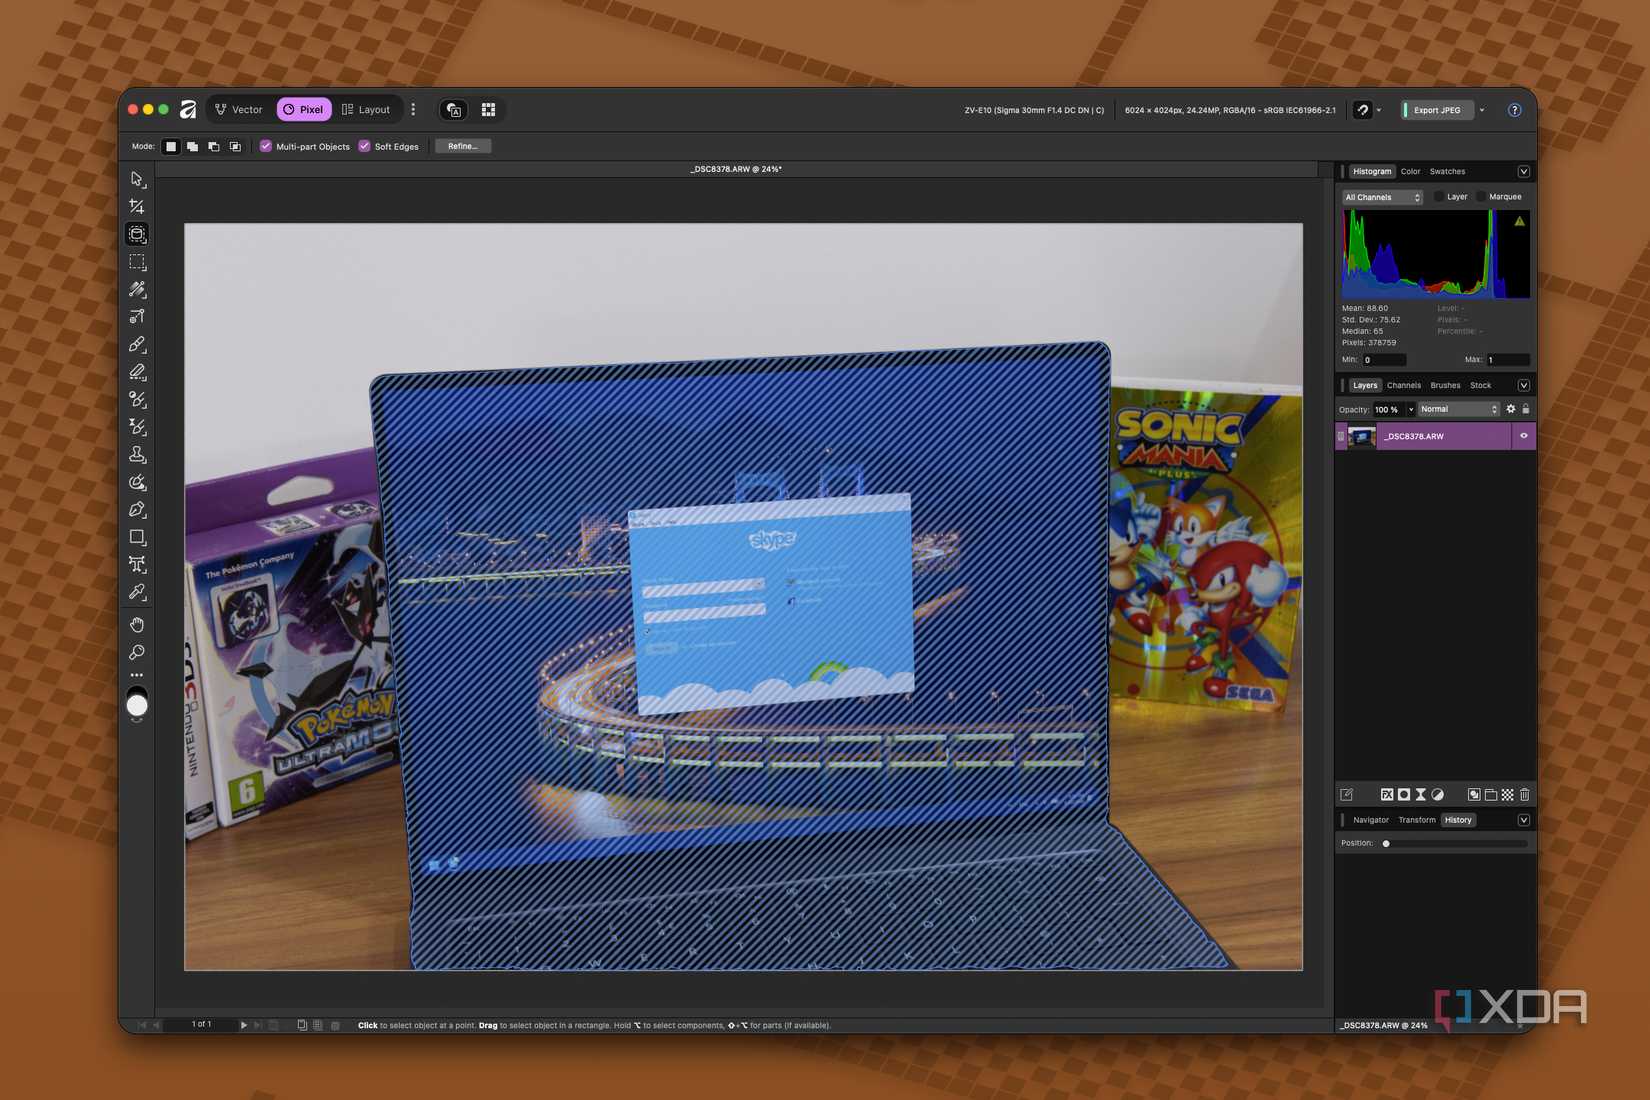Select the Hand view tool
Screen dimensions: 1650x1100
137,625
